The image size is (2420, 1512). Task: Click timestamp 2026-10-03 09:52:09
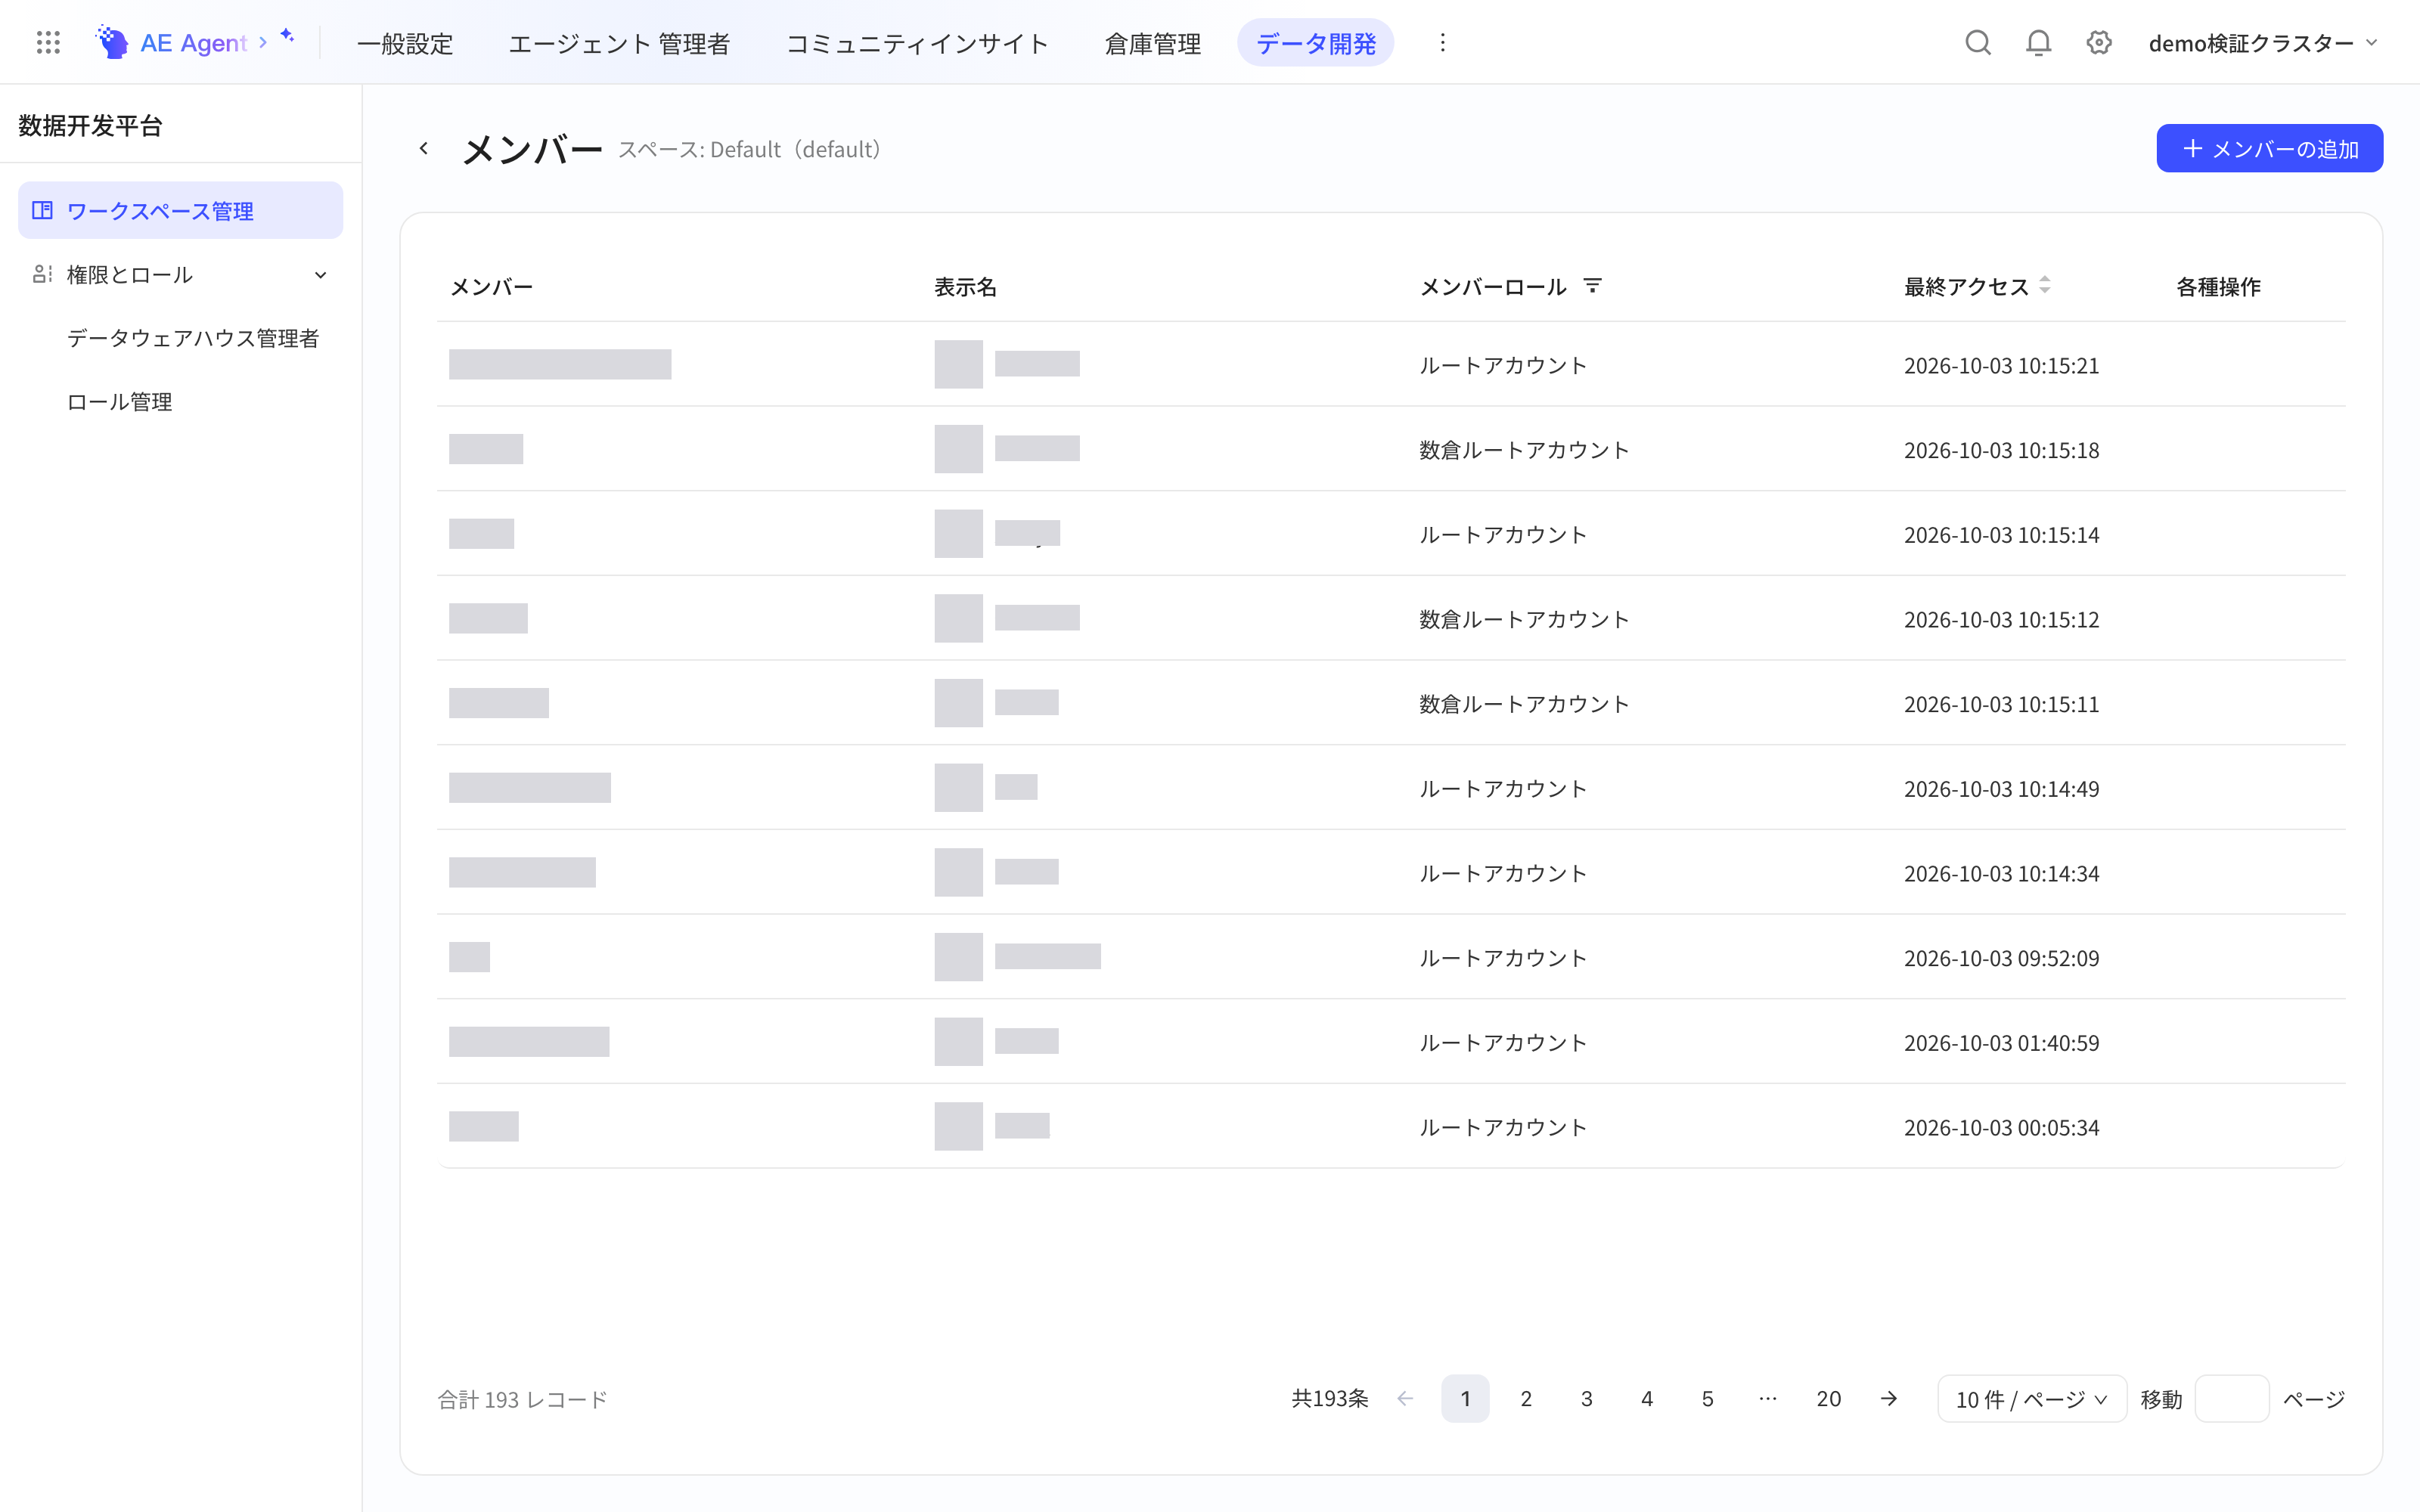2001,958
